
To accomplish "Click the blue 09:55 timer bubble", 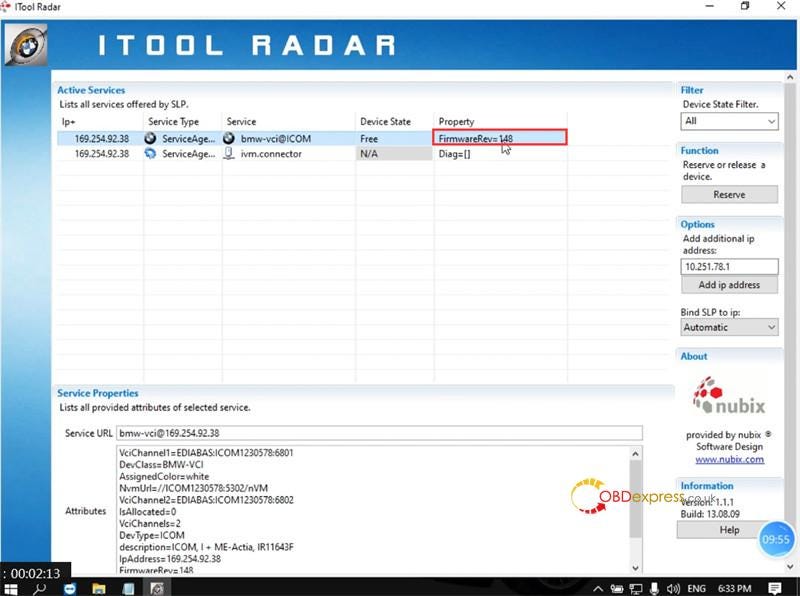I will point(776,539).
